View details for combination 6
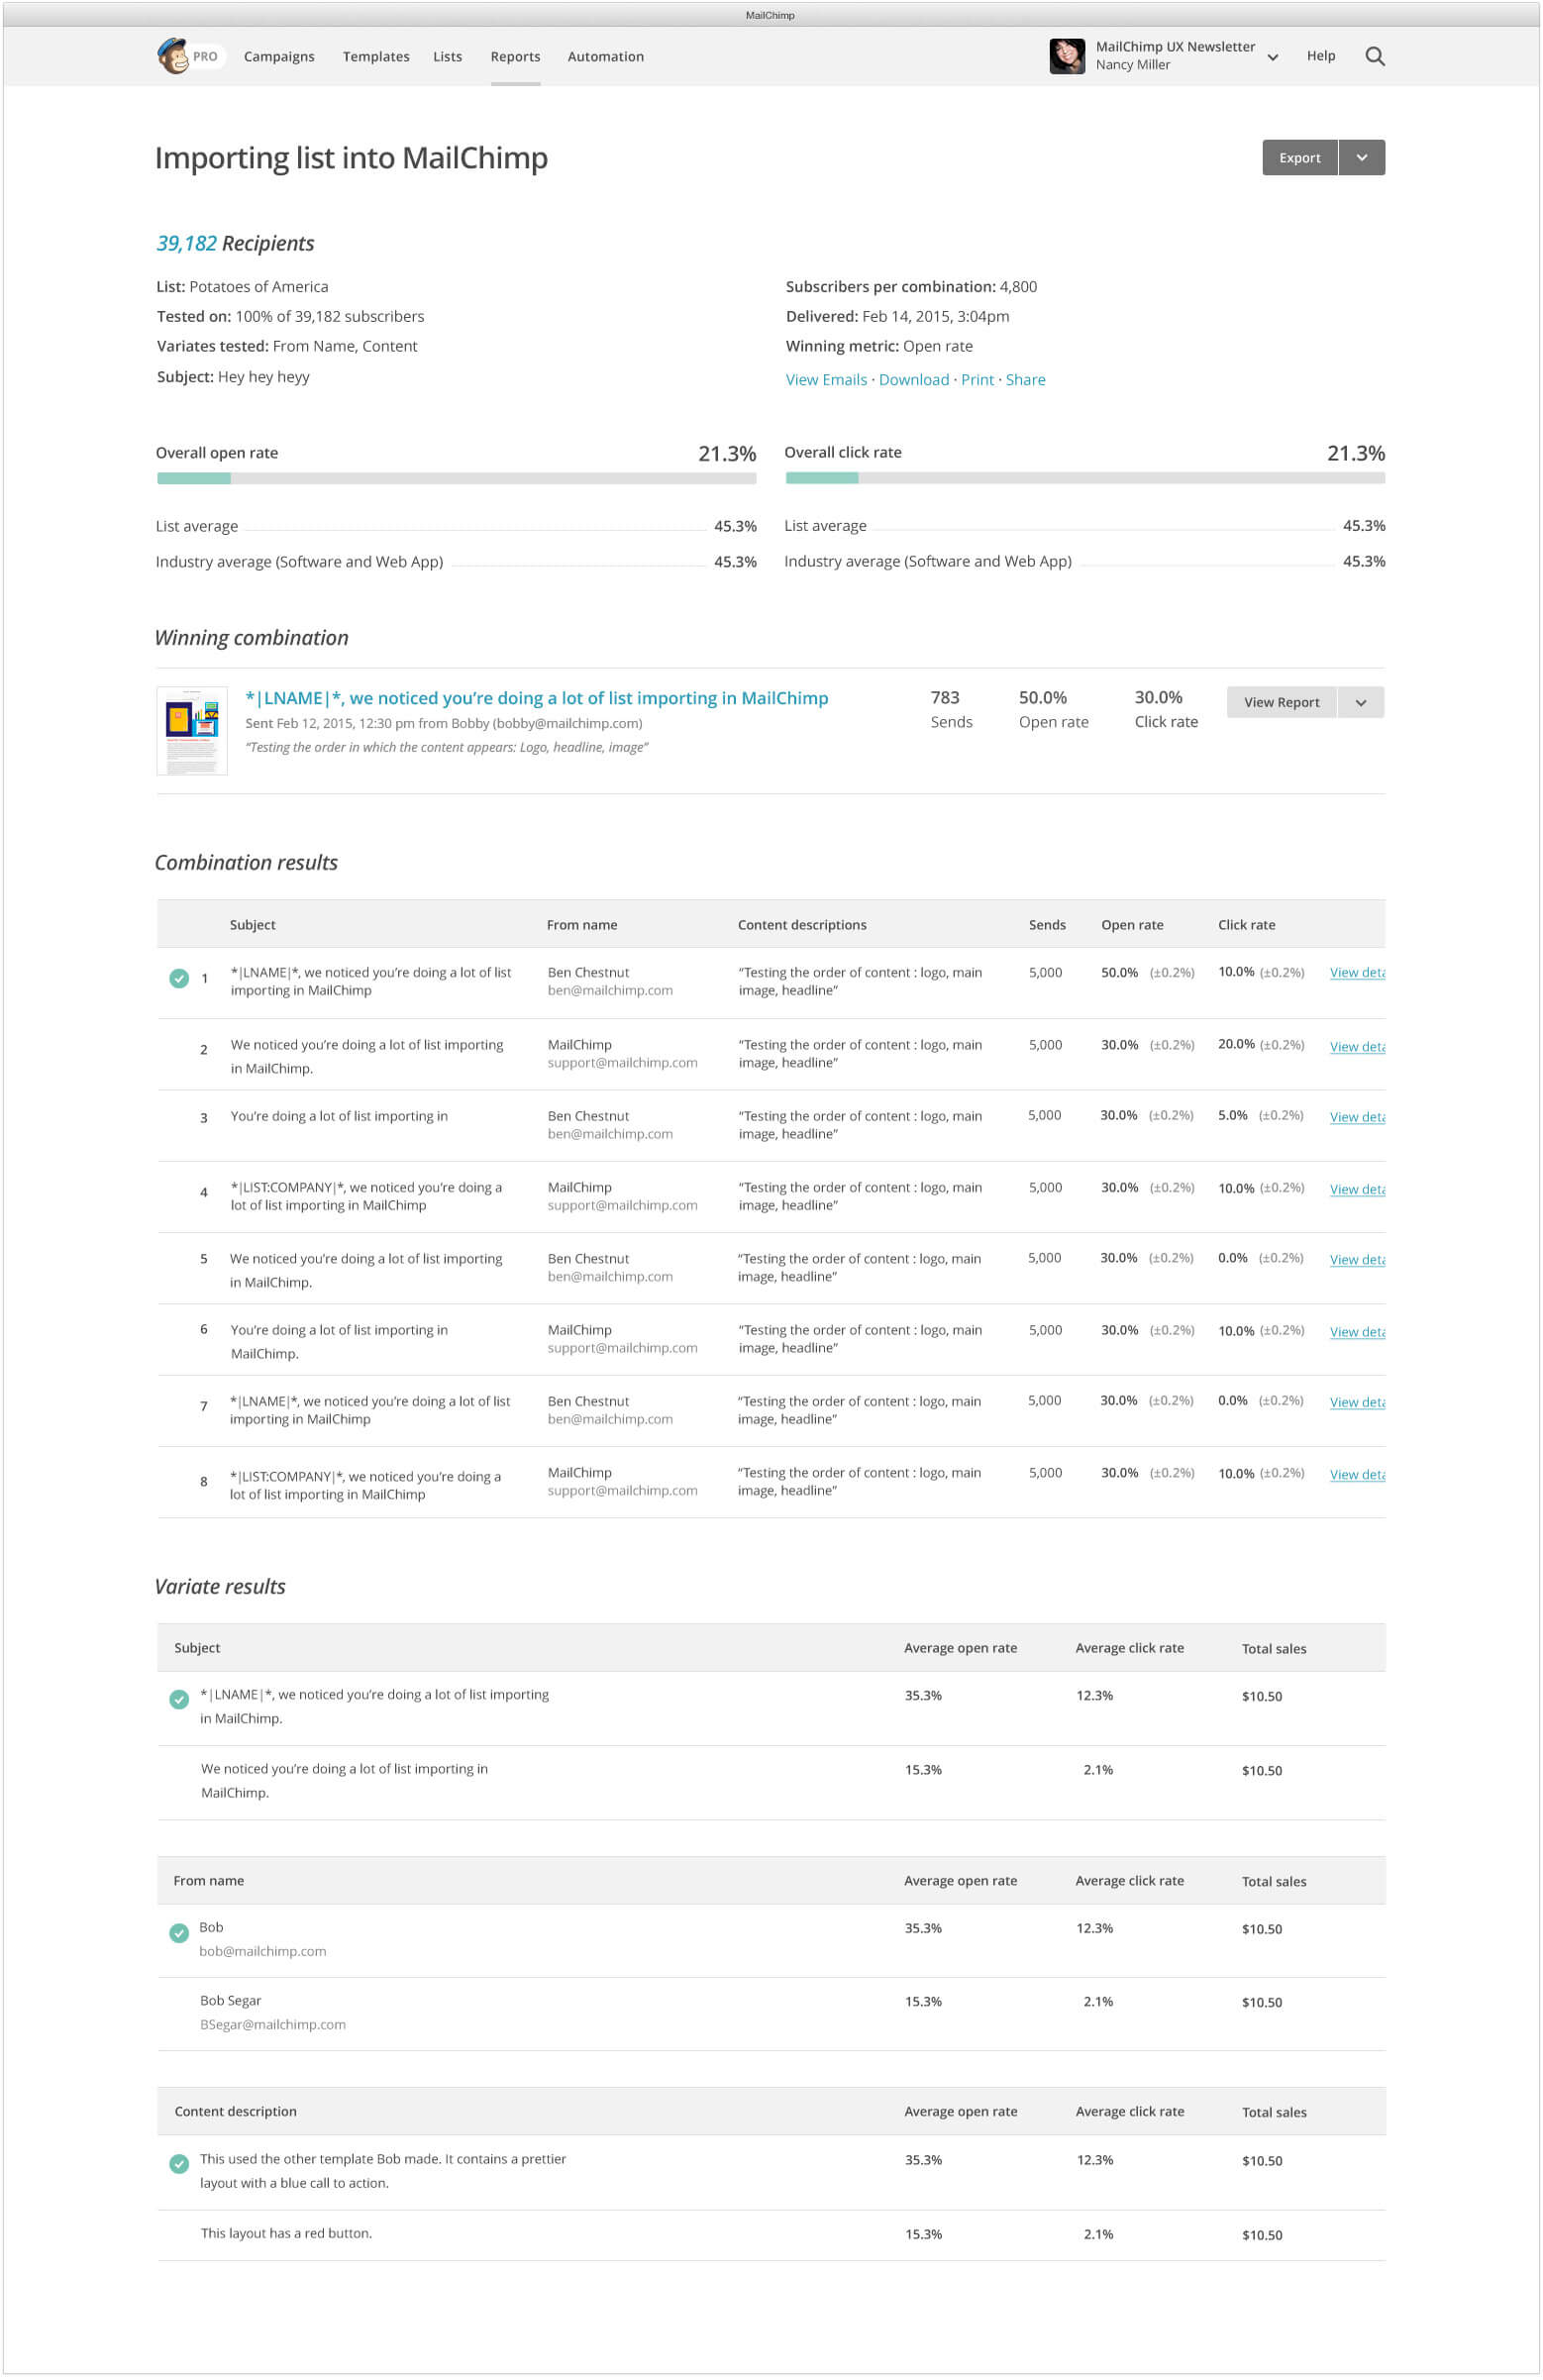This screenshot has width=1543, height=2380. 1357,1333
